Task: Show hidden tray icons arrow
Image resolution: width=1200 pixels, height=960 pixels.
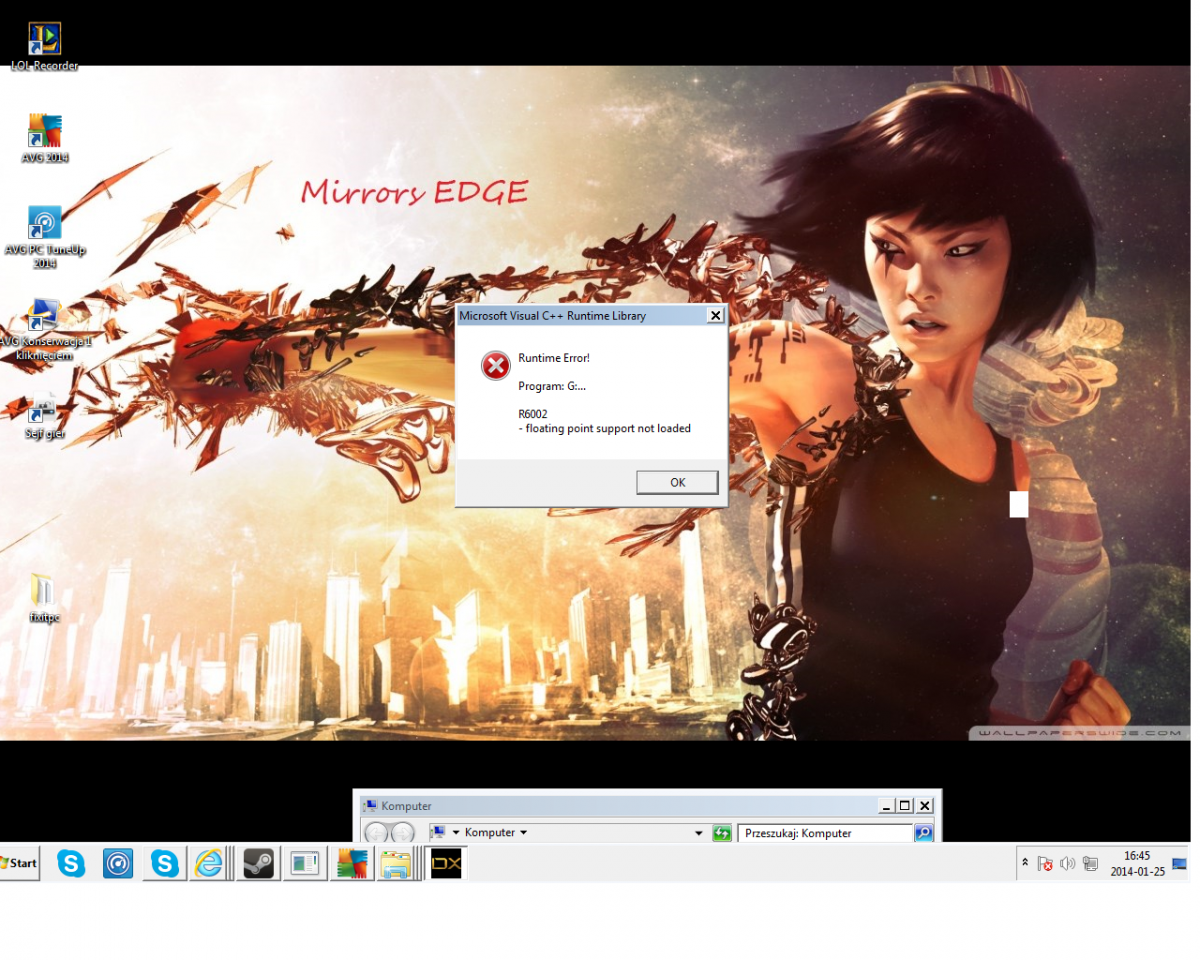Action: point(1025,863)
